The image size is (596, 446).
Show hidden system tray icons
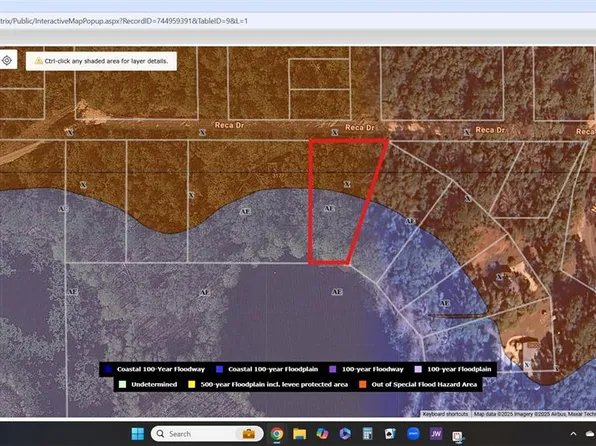pyautogui.click(x=573, y=433)
